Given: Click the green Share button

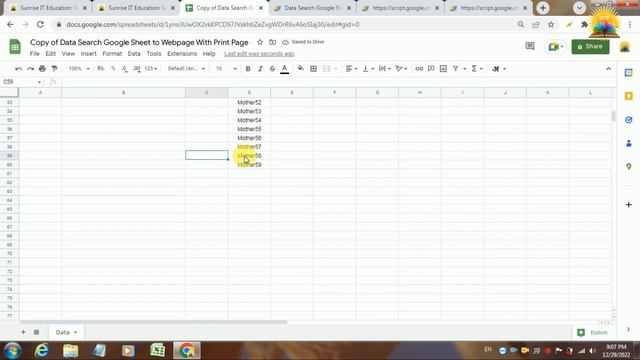Looking at the screenshot, I should click(590, 47).
